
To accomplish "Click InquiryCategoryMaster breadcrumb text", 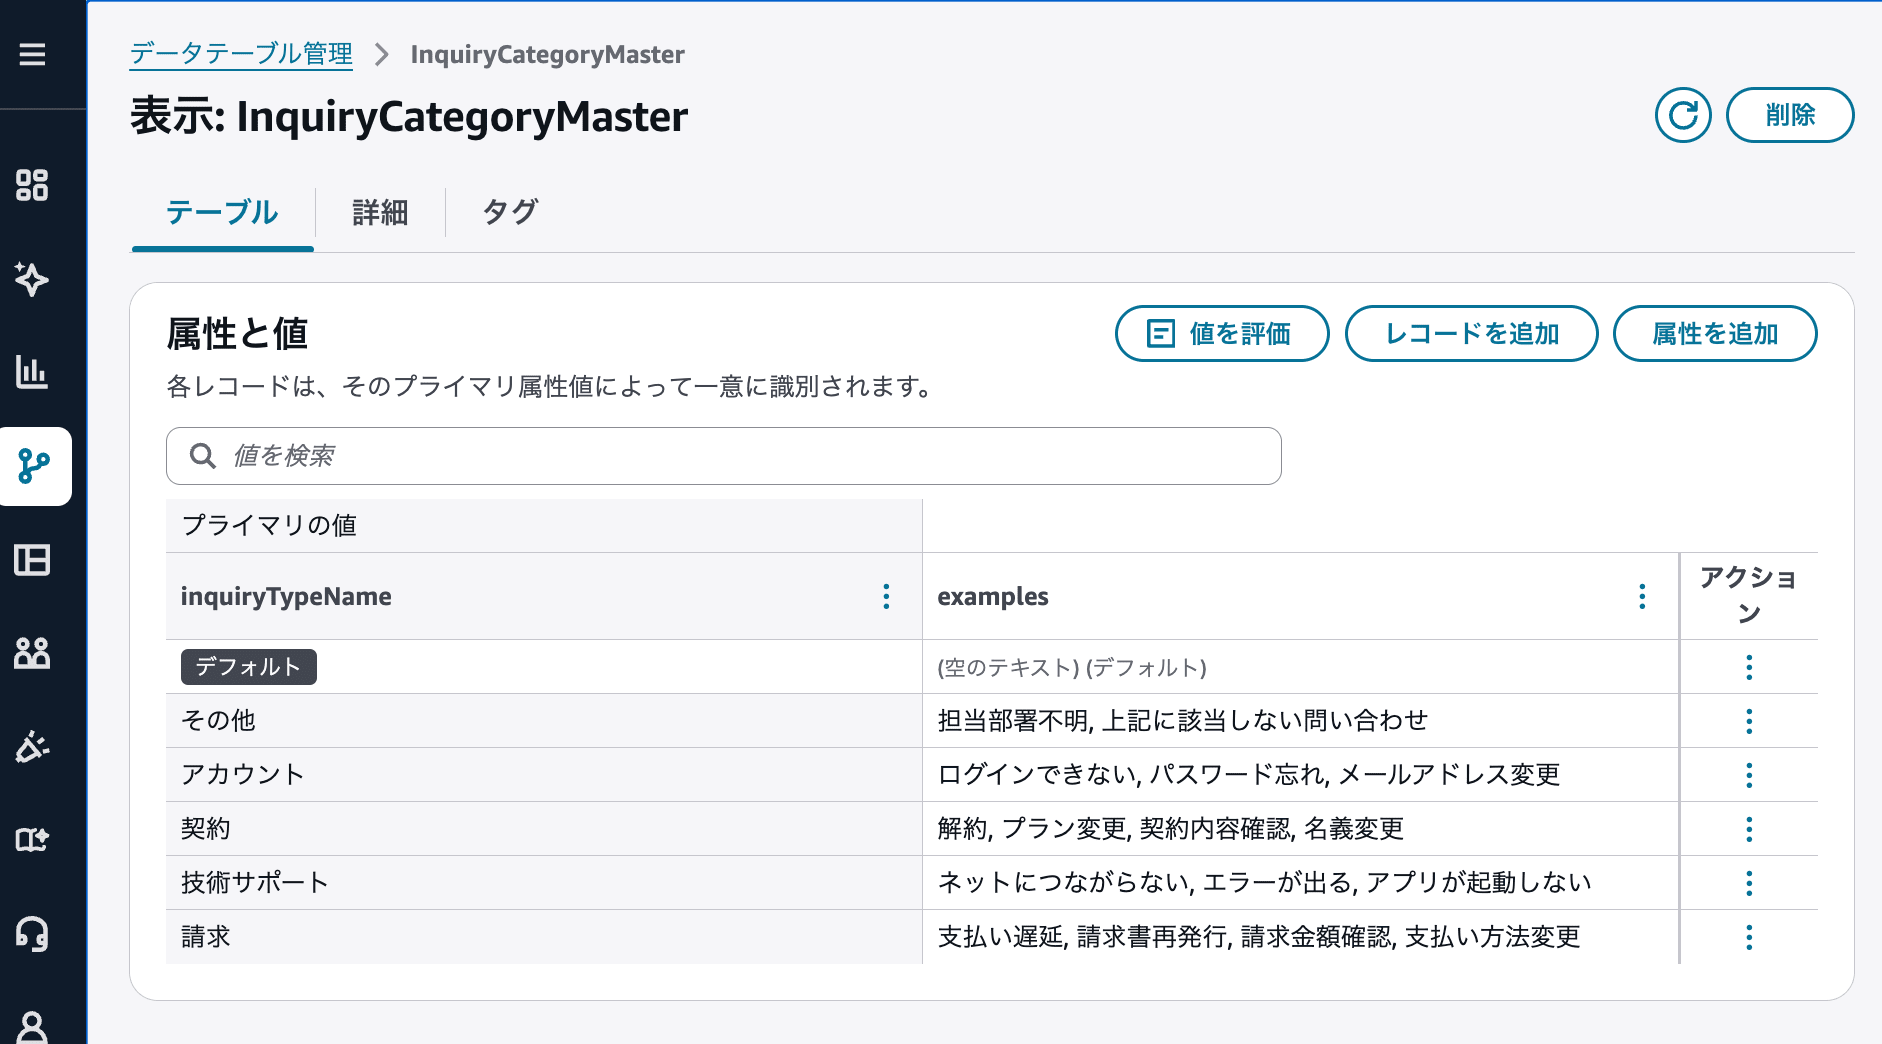I will (548, 54).
